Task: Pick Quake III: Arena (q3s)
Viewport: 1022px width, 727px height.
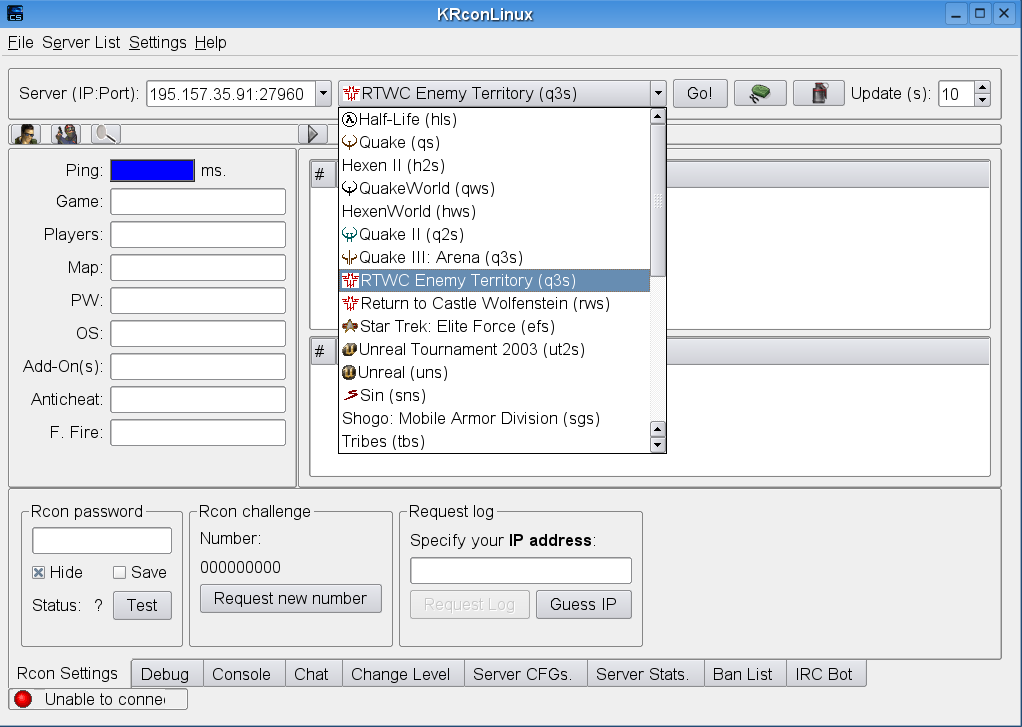Action: pyautogui.click(x=494, y=258)
